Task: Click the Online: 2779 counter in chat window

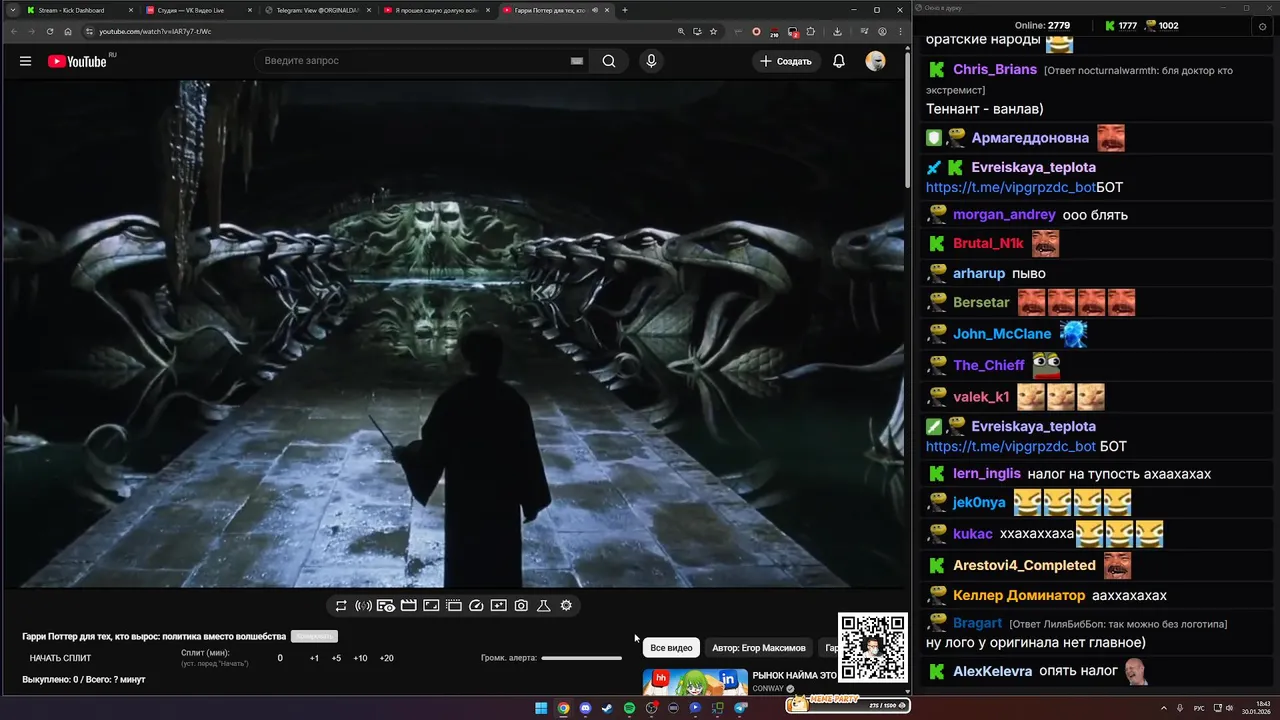Action: pos(1042,26)
